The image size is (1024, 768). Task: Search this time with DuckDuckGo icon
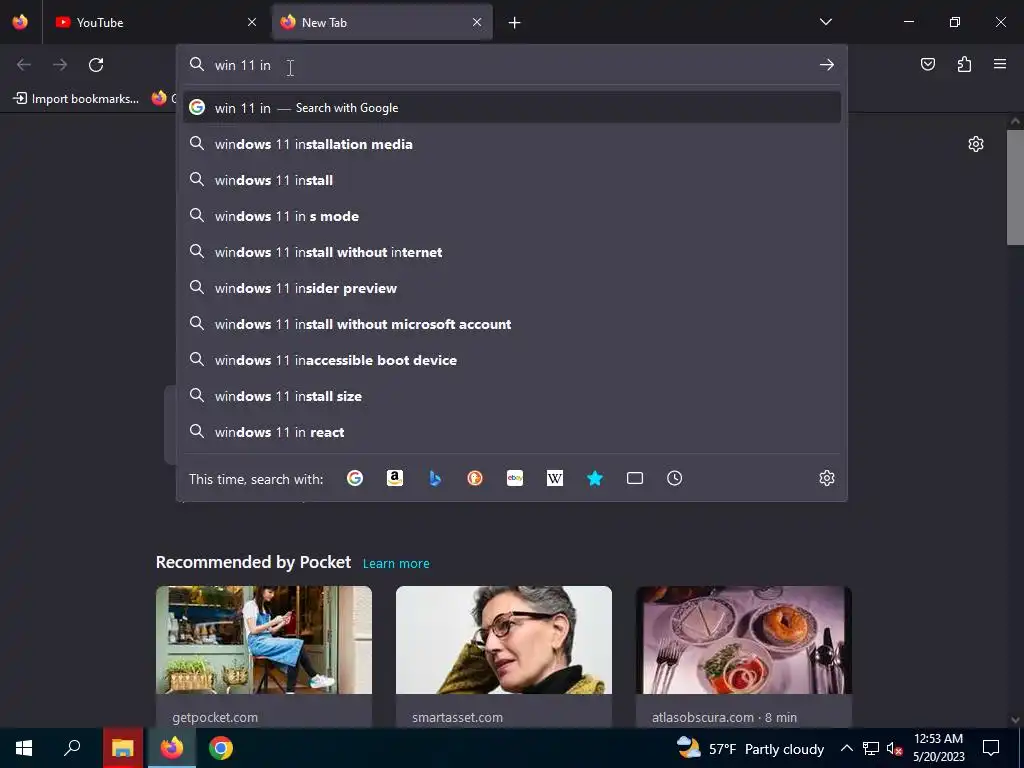pyautogui.click(x=475, y=478)
